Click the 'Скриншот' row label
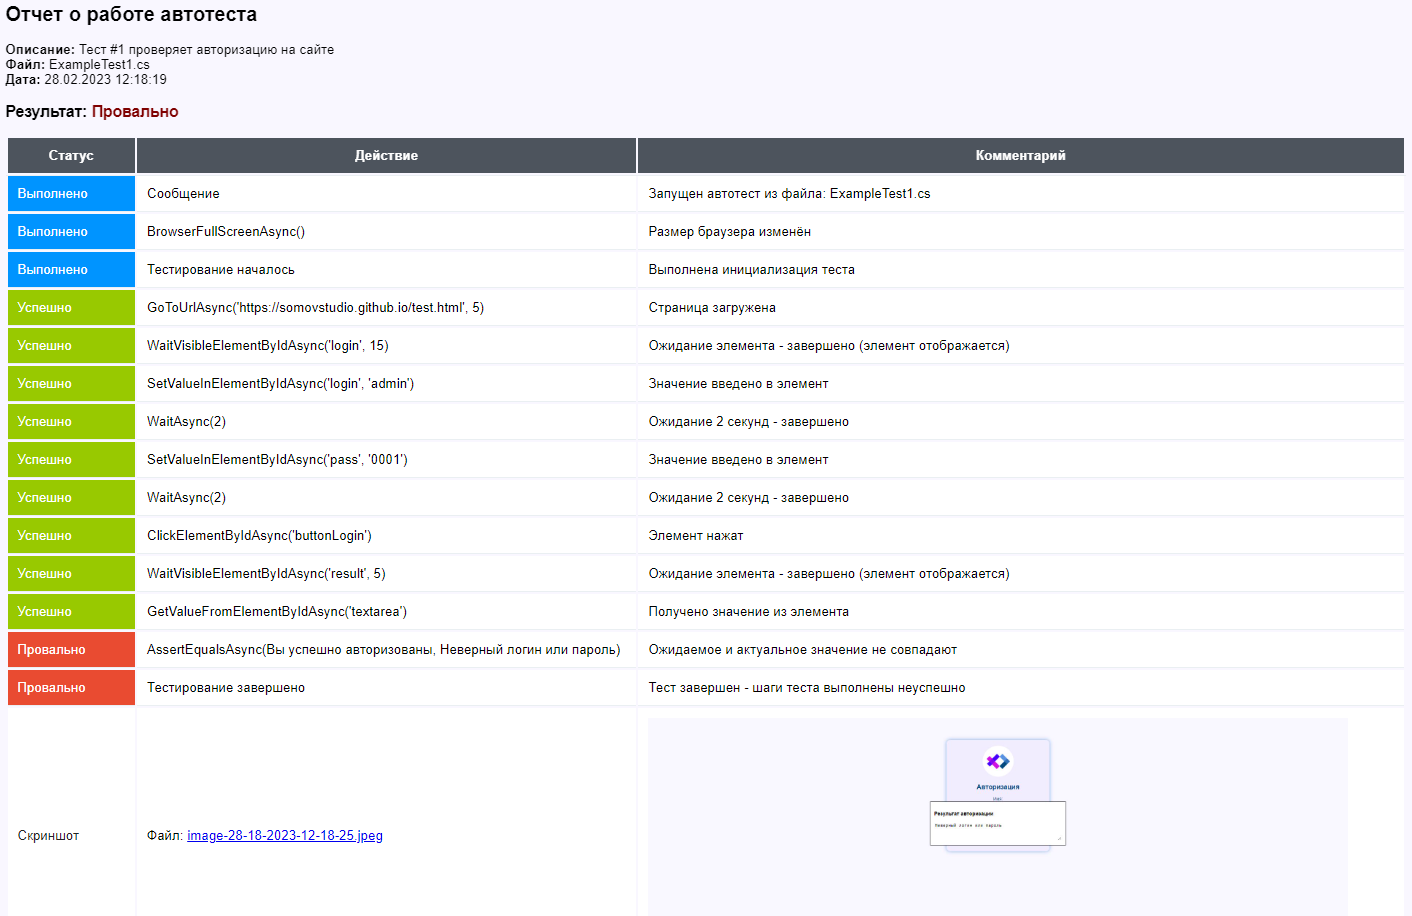1412x916 pixels. (x=48, y=836)
